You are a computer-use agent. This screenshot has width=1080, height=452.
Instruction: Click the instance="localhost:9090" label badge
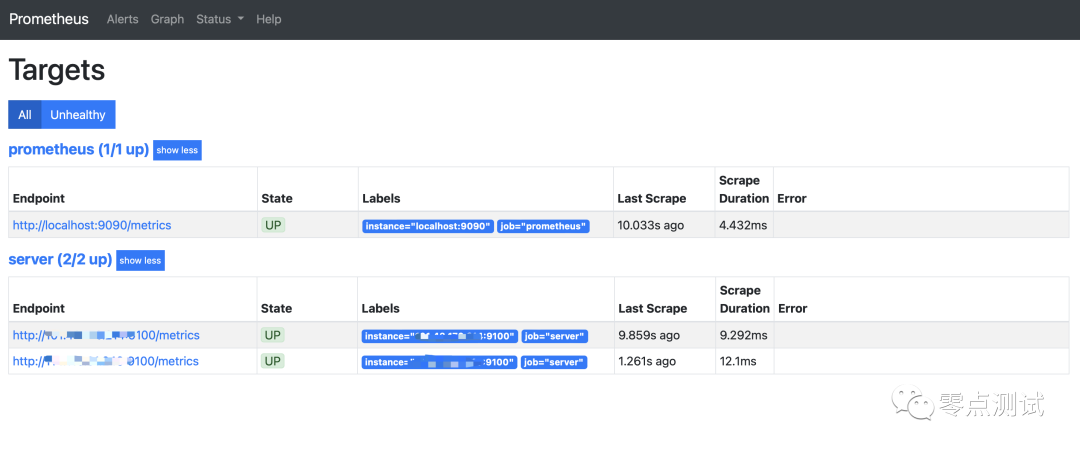click(428, 226)
